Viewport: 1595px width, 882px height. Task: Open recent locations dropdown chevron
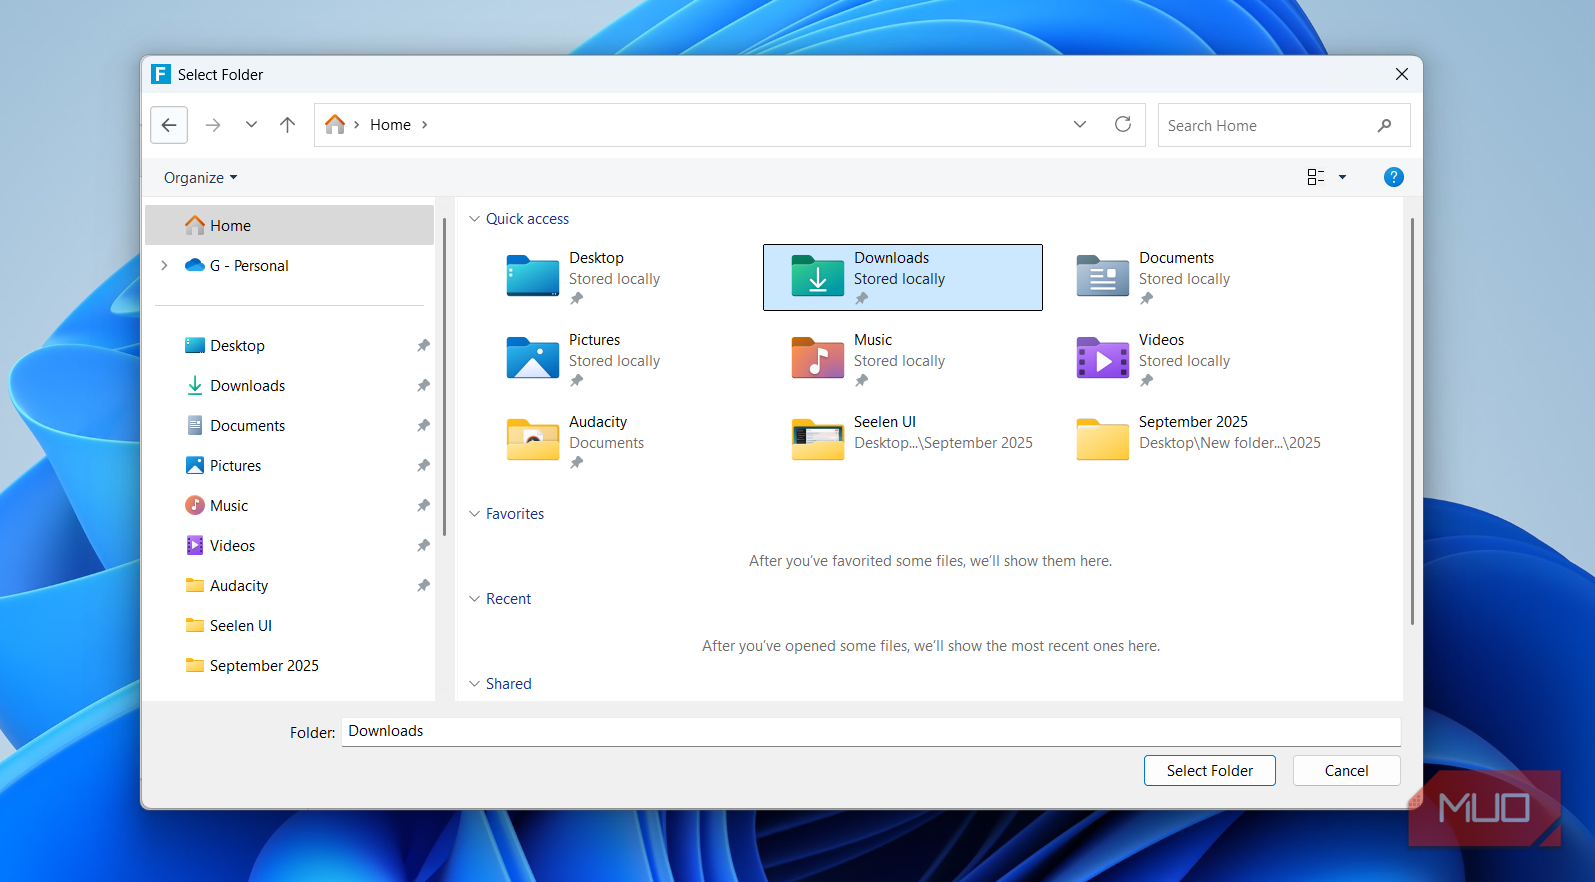click(251, 125)
